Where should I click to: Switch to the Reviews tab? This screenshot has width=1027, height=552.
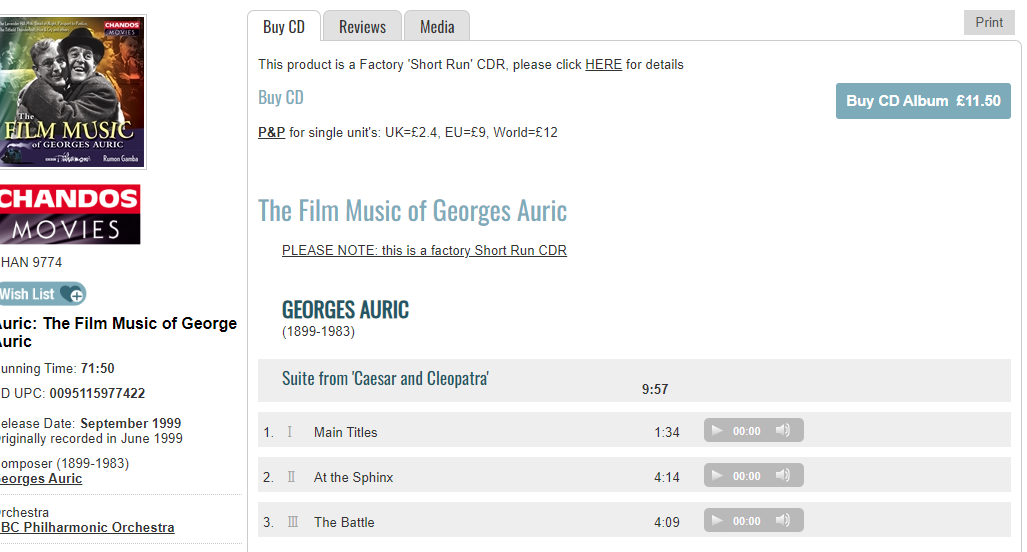coord(362,27)
